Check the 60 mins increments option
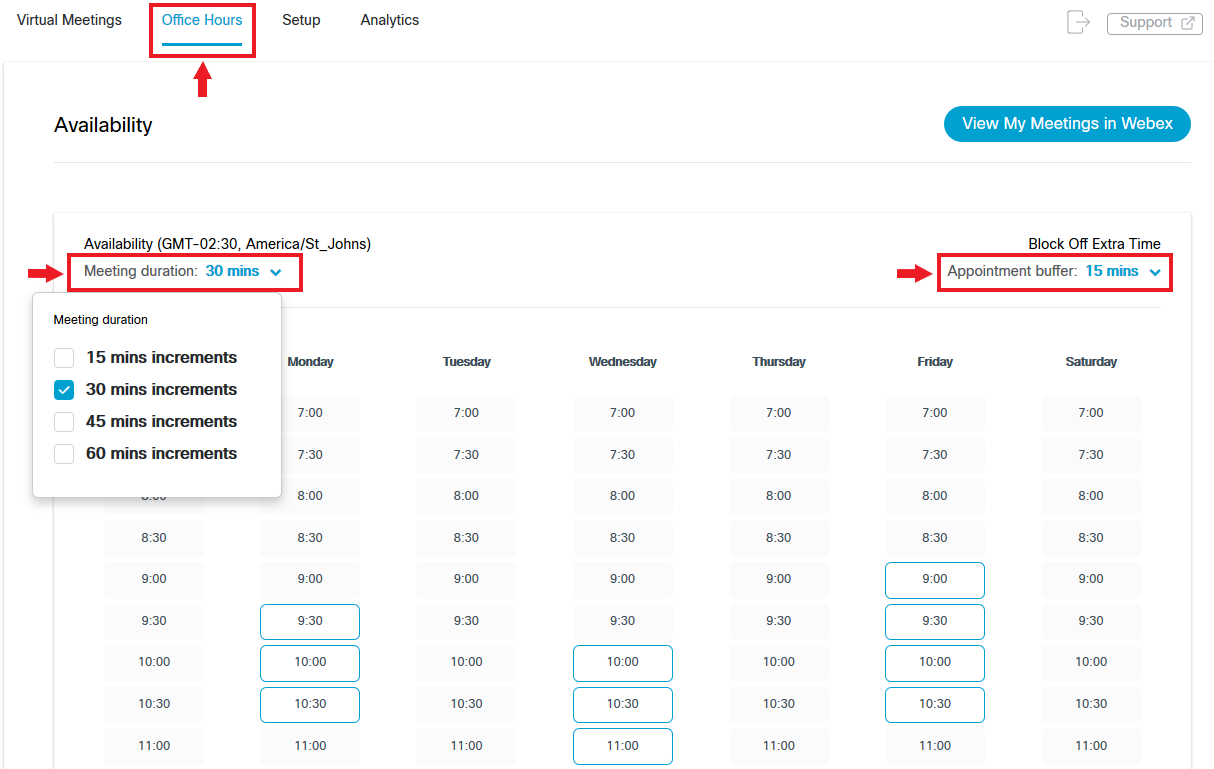The width and height of the screenshot is (1214, 769). click(x=64, y=453)
